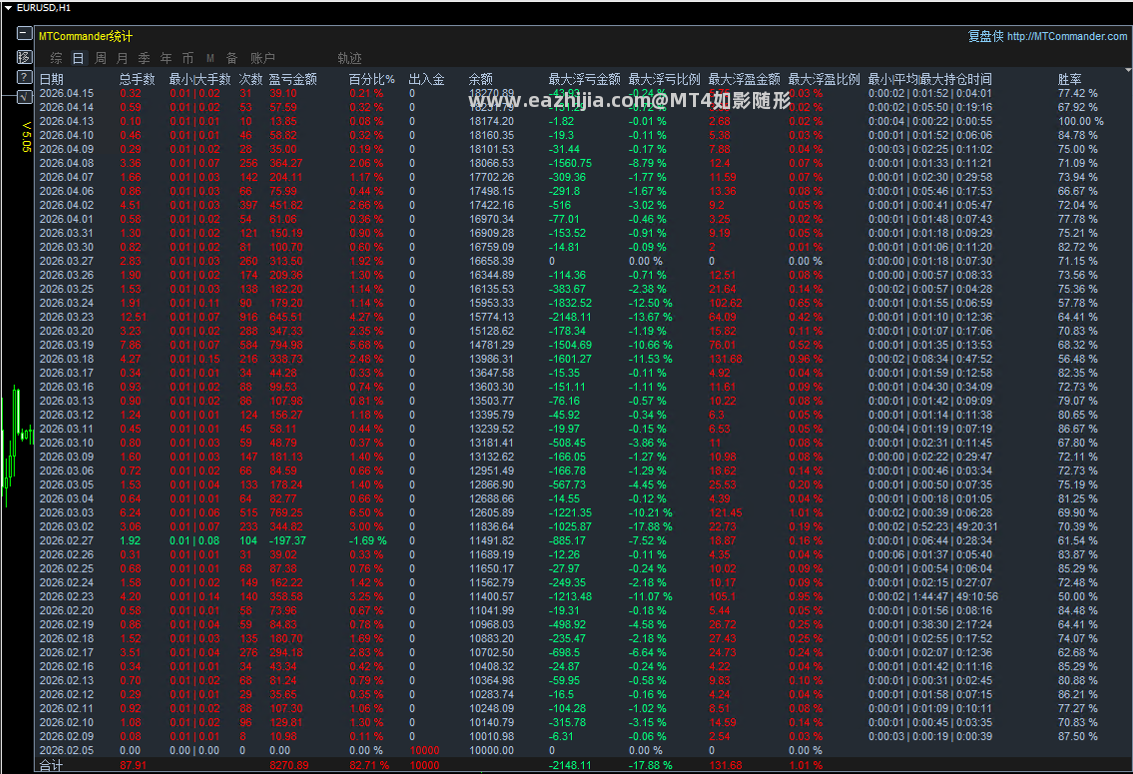Click the 87.91 total lots cell
Screen dimensions: 1133x774
133,765
